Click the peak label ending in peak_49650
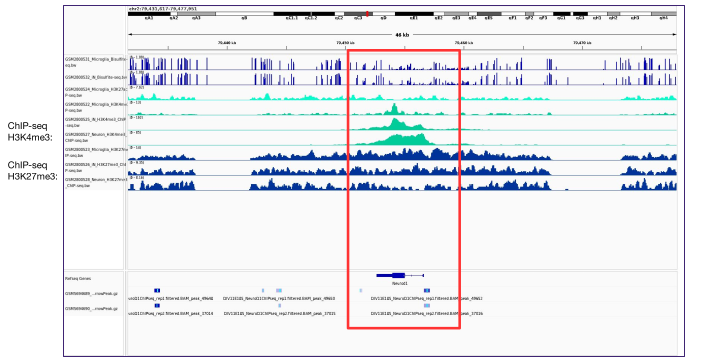The width and height of the screenshot is (707, 362). coord(279,298)
